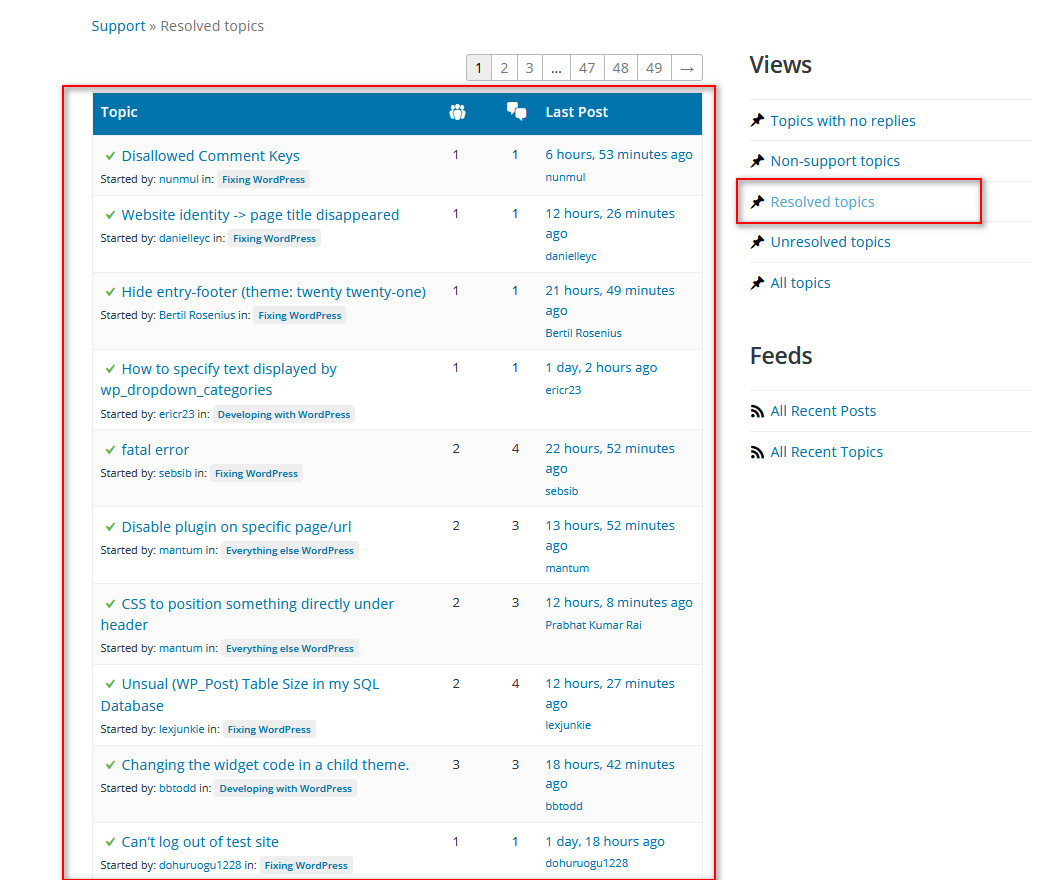Open Unsual WP_Post Table Size topic
The height and width of the screenshot is (880, 1042).
240,695
